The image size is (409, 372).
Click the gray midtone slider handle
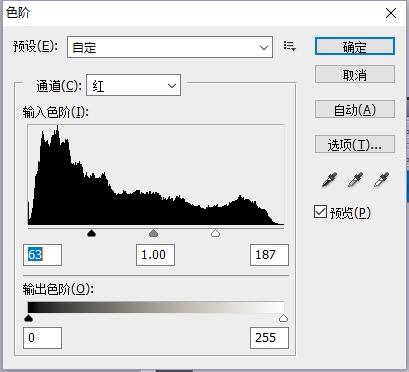(x=153, y=233)
